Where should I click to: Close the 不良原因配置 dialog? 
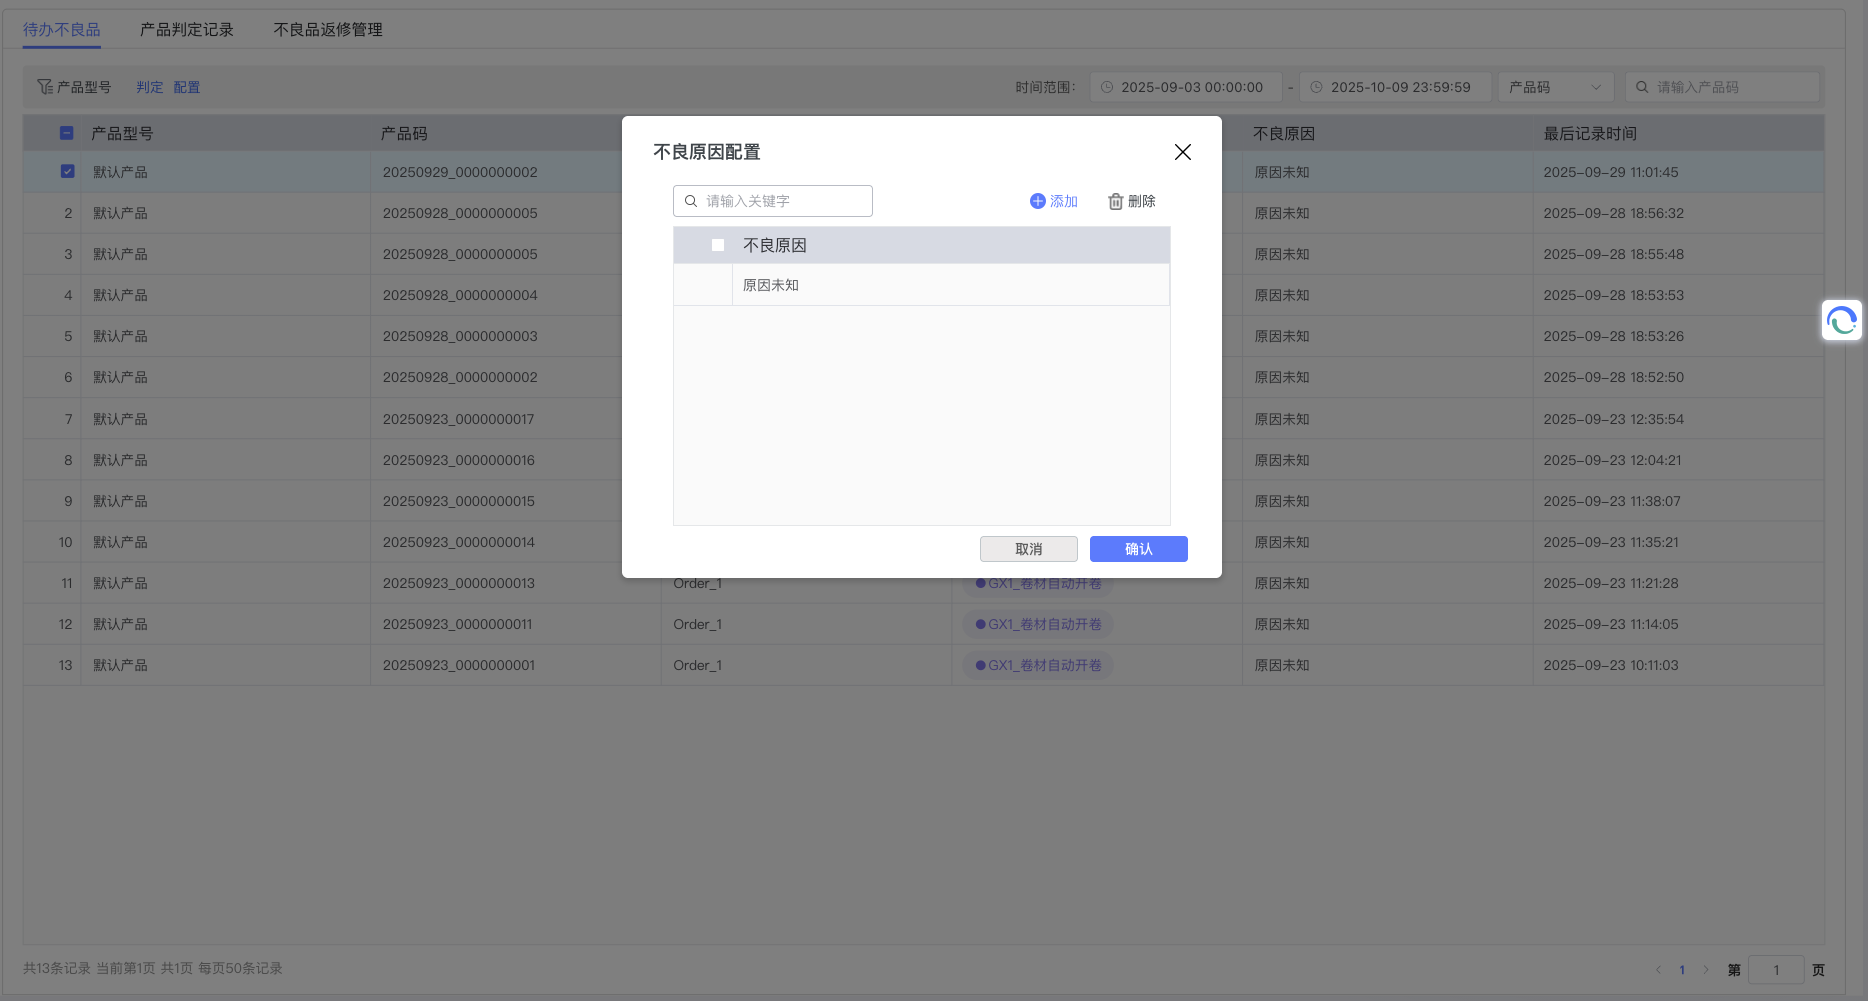(x=1182, y=152)
